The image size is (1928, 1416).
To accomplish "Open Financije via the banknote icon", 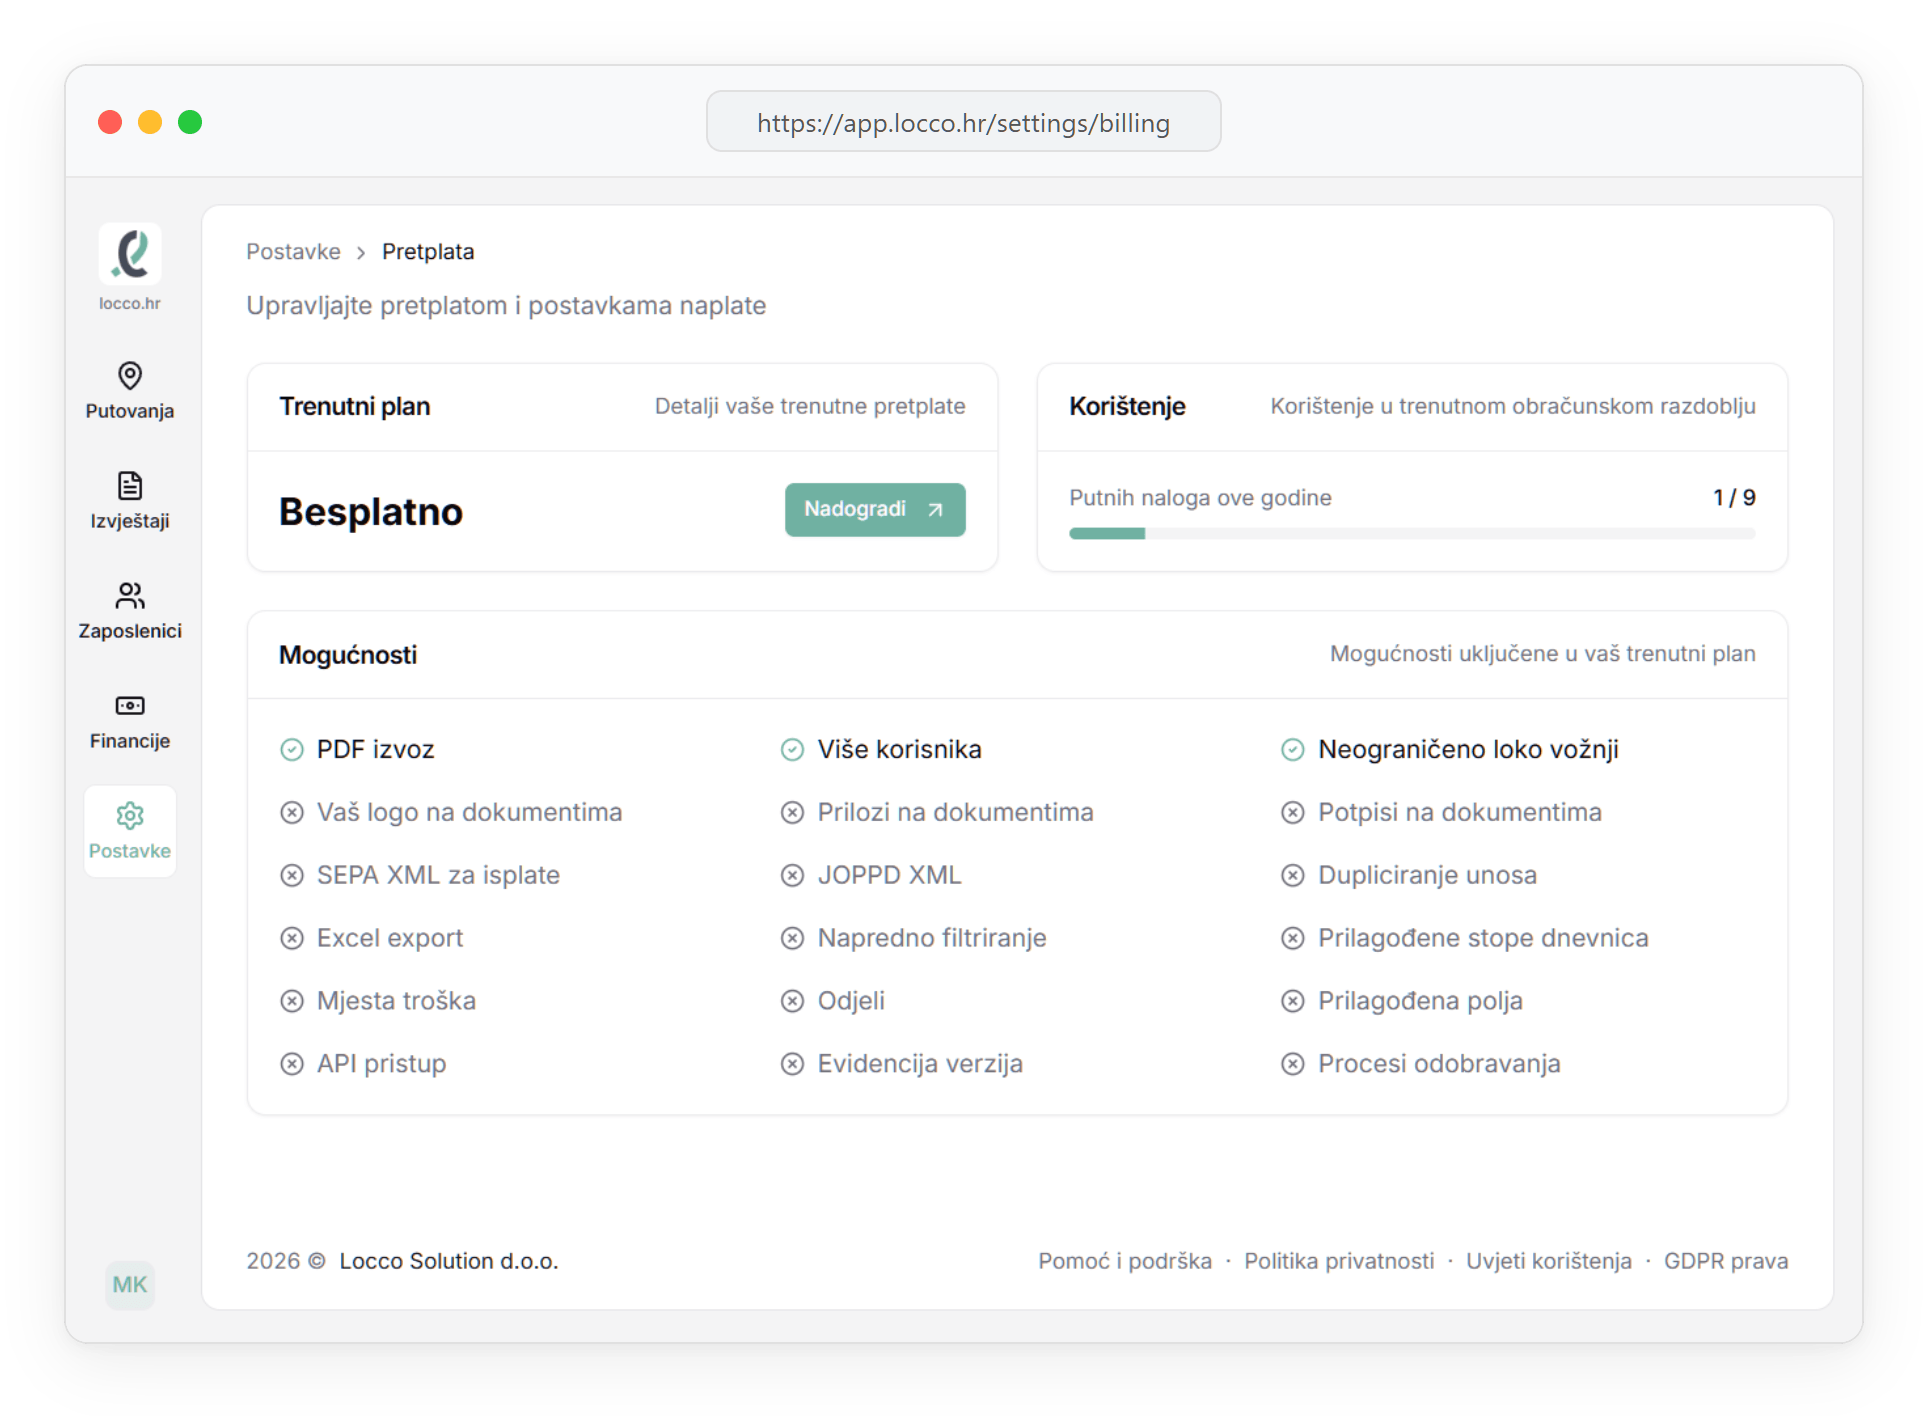I will [x=130, y=706].
